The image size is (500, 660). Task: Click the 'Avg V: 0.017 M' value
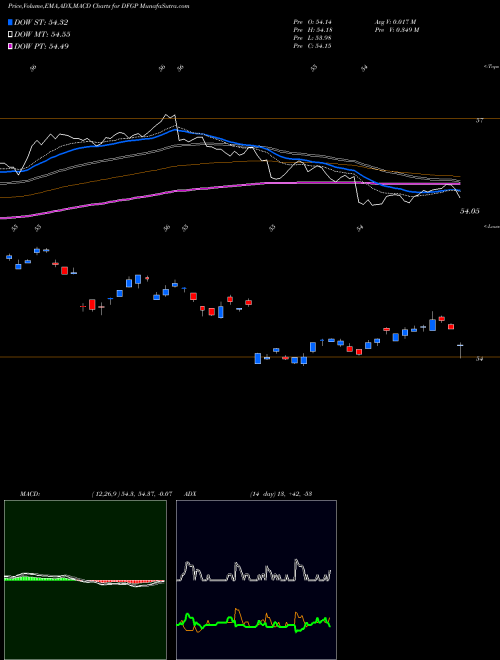point(395,22)
